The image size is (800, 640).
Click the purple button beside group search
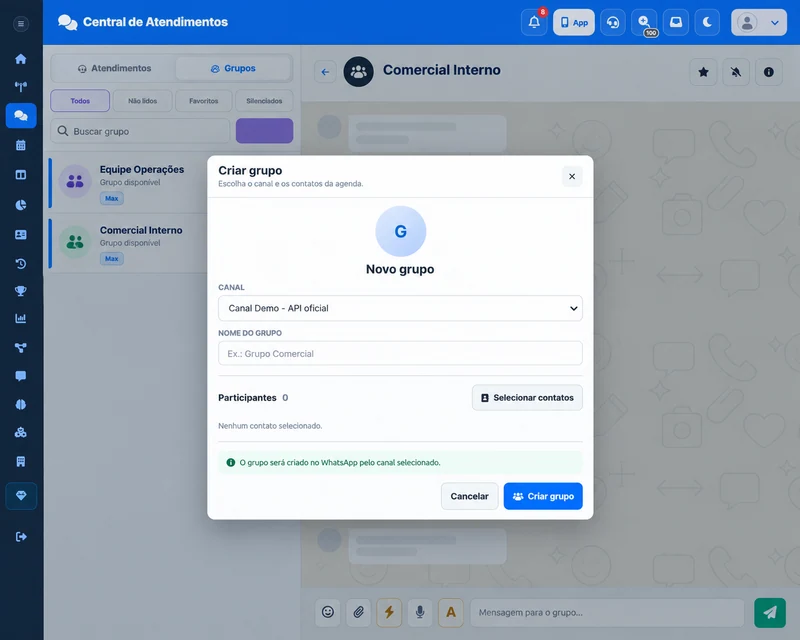click(264, 131)
